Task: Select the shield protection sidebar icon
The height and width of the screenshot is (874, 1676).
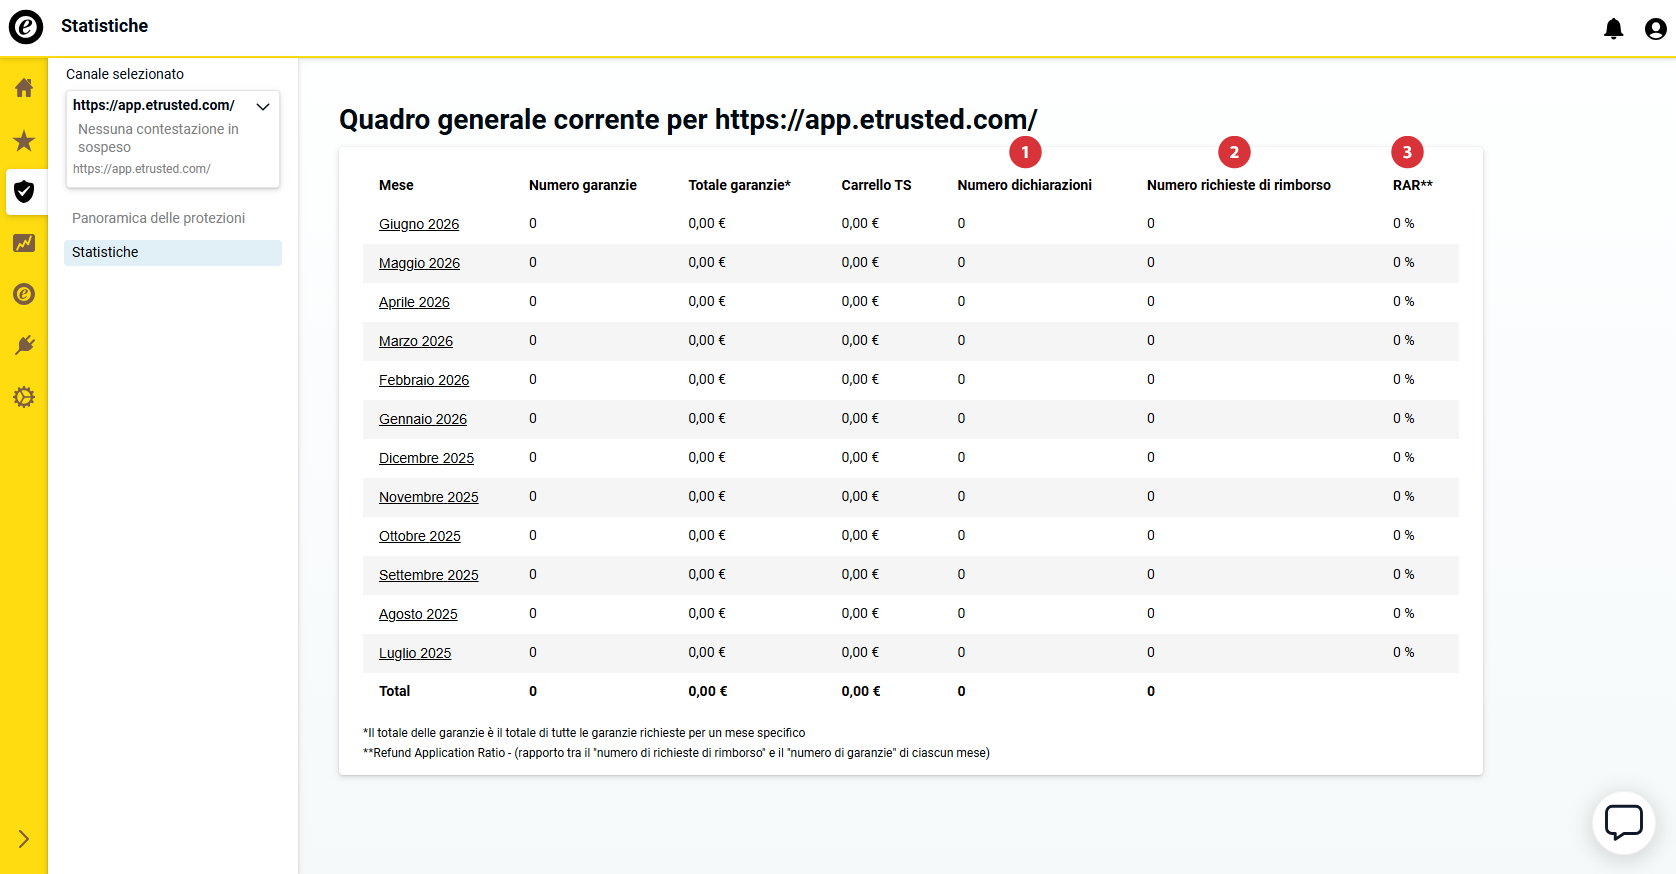Action: (25, 192)
